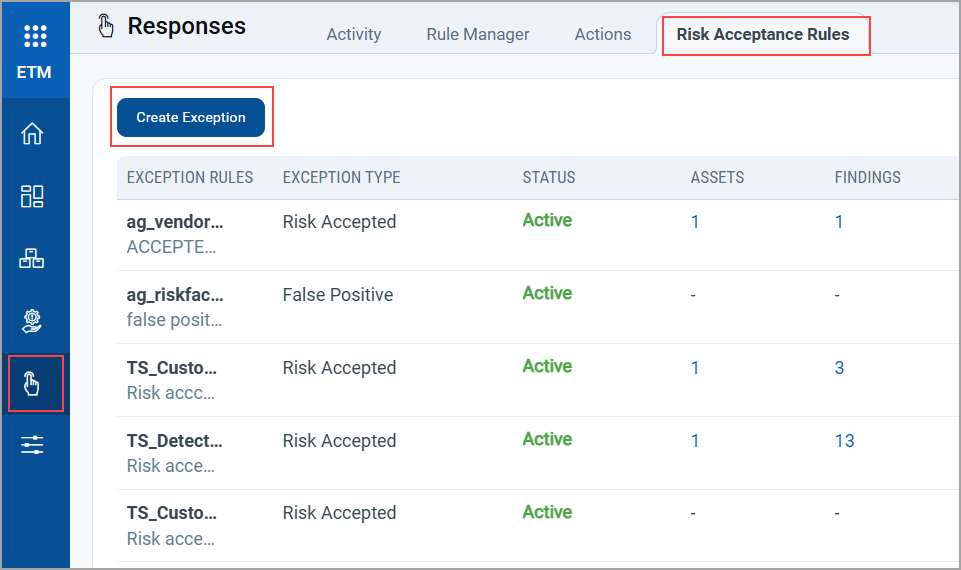Select the ag_vendor... exception rule
961x570 pixels.
click(x=175, y=222)
